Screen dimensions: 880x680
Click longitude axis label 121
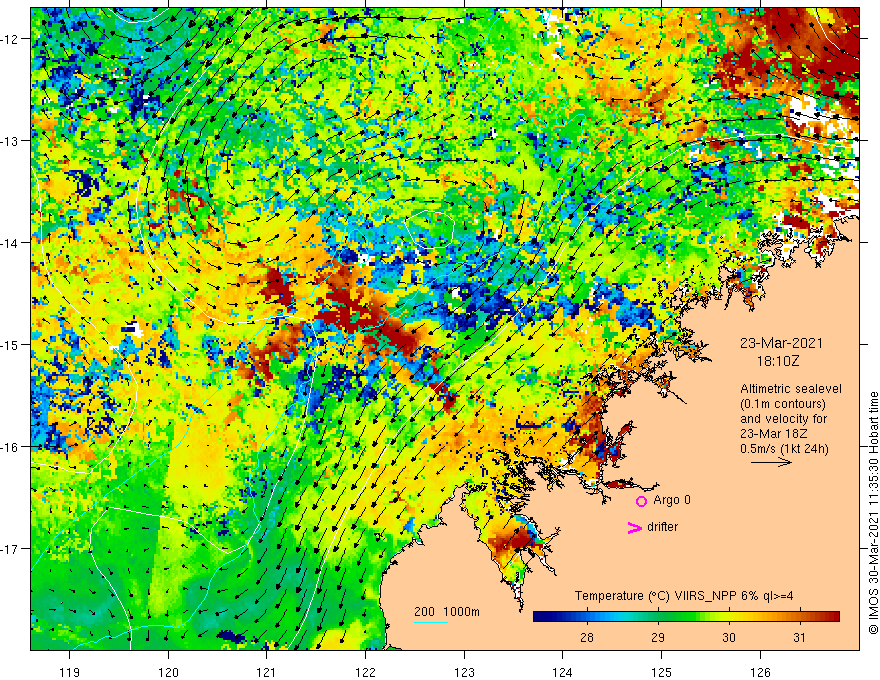(267, 672)
